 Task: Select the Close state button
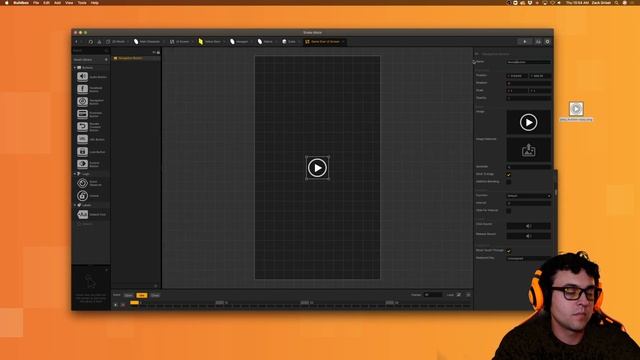click(155, 295)
